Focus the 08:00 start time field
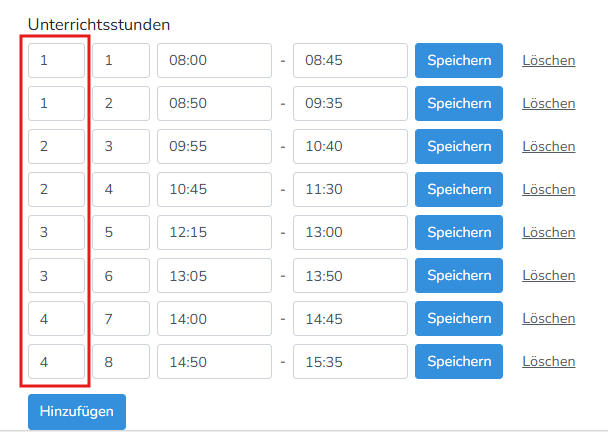The height and width of the screenshot is (432, 608). pos(214,60)
